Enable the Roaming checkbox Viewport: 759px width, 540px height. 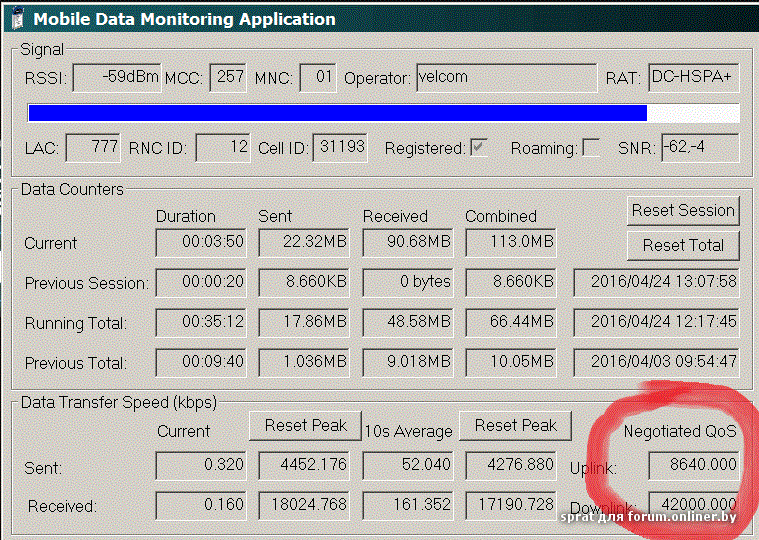591,148
